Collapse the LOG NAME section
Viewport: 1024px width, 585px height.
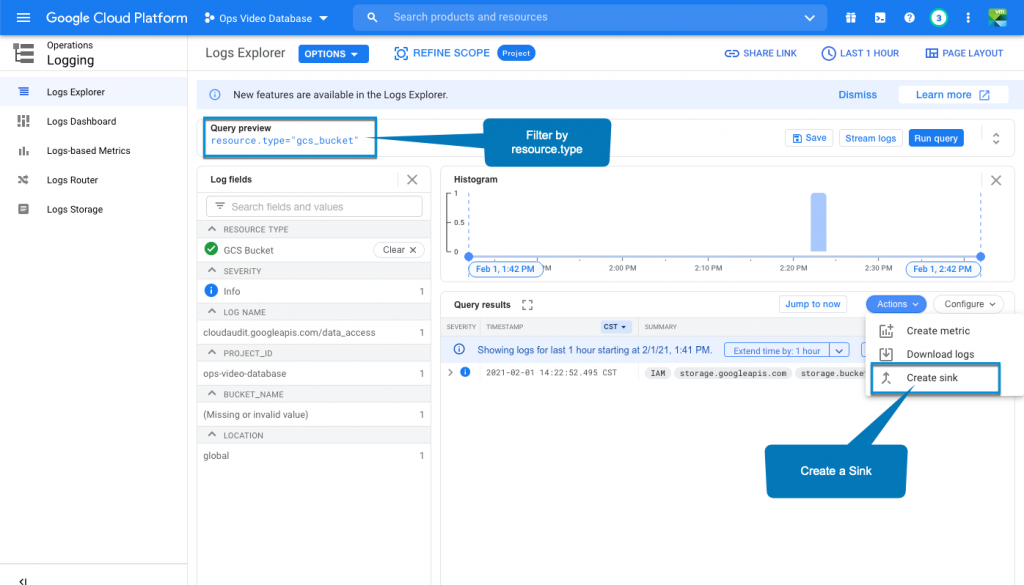[x=212, y=311]
